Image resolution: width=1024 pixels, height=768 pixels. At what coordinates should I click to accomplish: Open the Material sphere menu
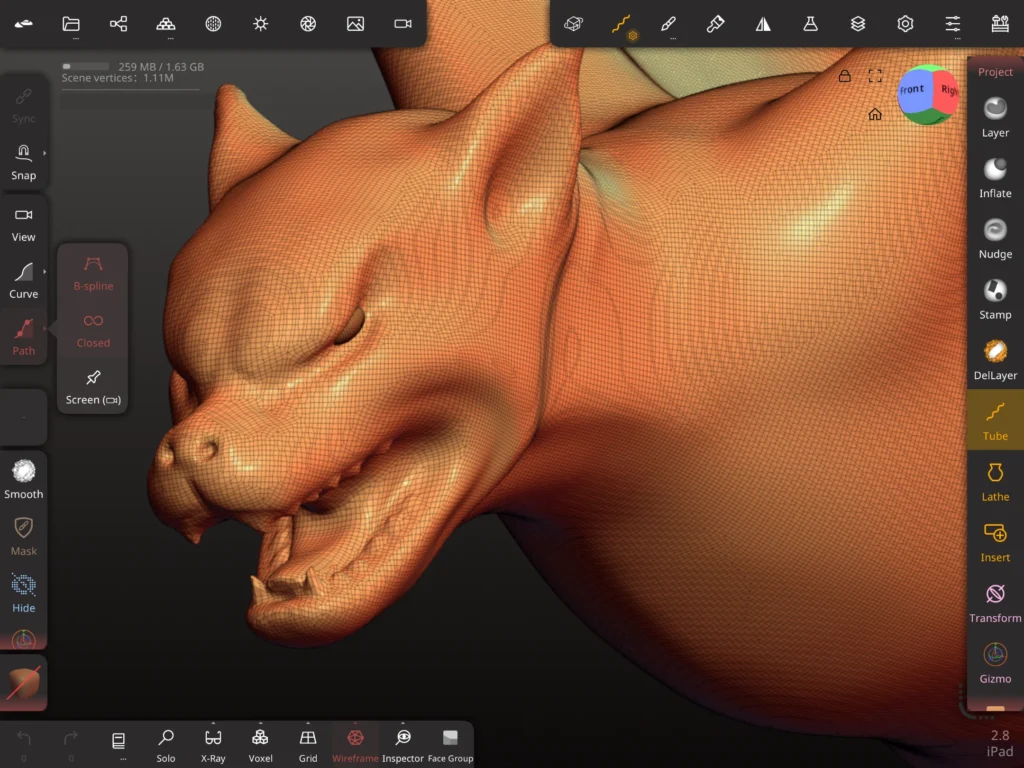(213, 24)
